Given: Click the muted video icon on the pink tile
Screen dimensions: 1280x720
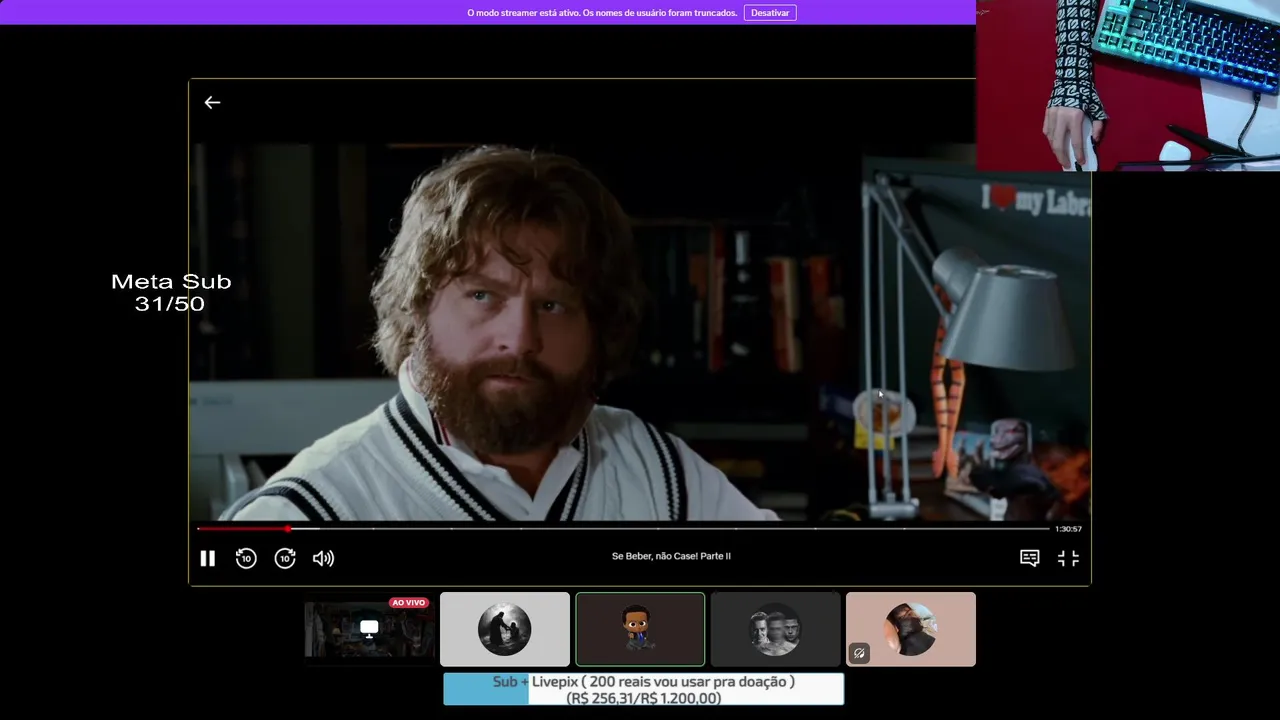Looking at the screenshot, I should click(859, 653).
